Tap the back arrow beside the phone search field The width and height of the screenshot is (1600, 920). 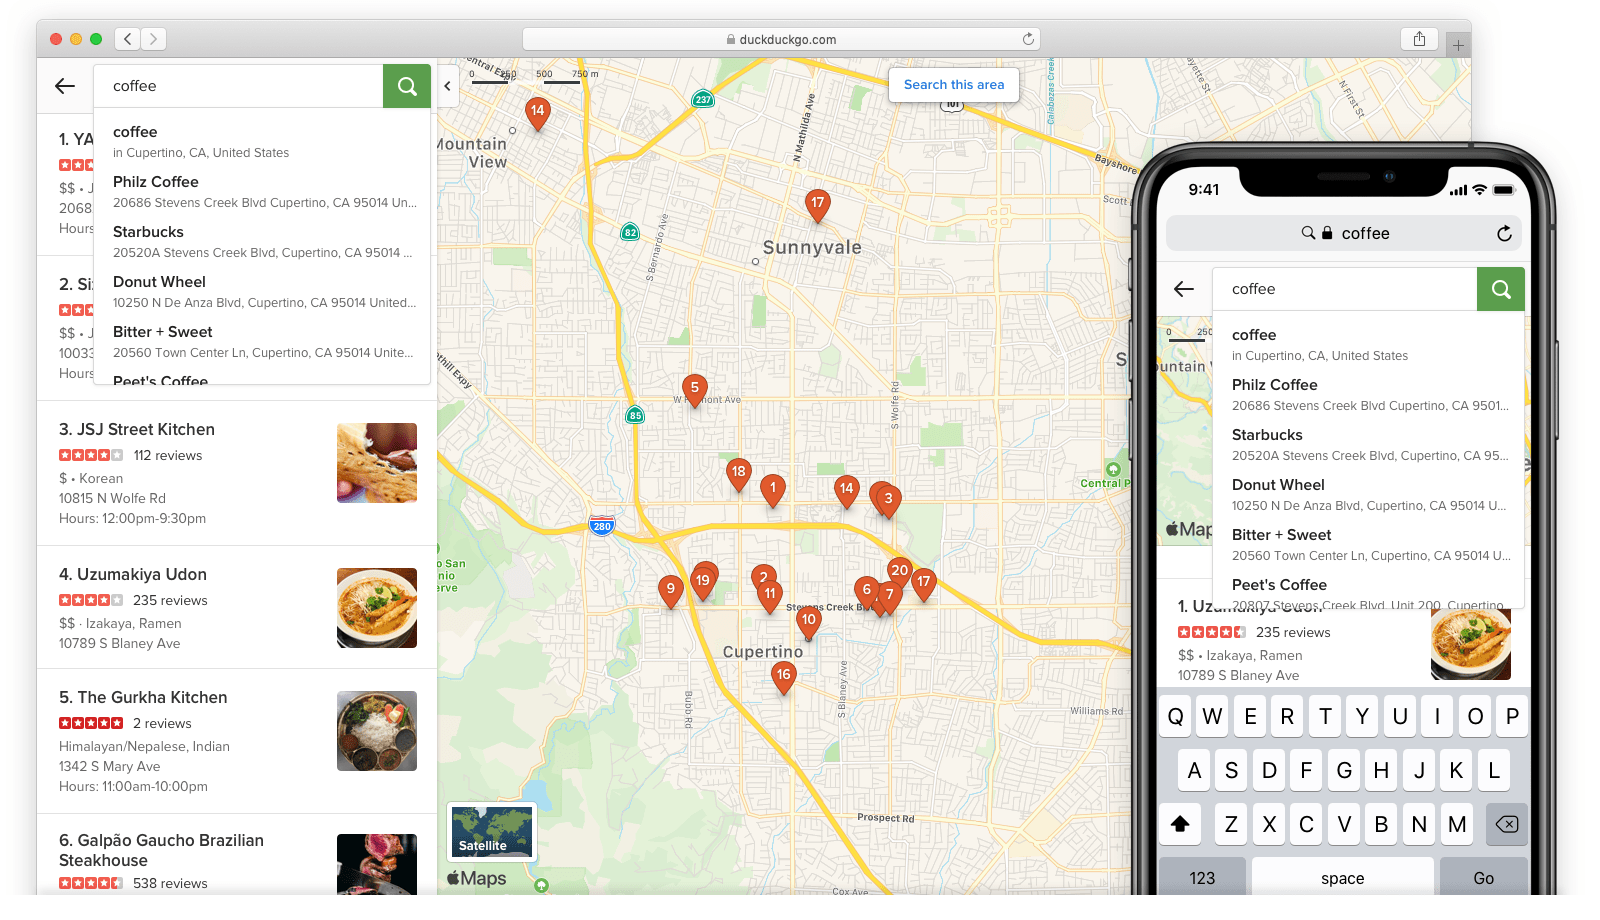pos(1183,289)
